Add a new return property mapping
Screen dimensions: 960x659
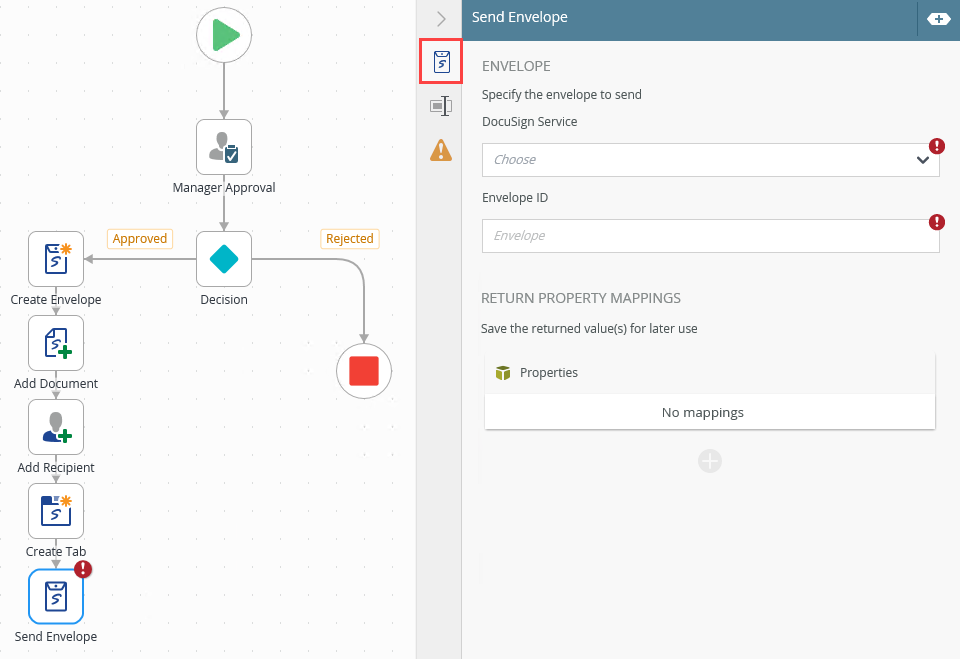(710, 461)
